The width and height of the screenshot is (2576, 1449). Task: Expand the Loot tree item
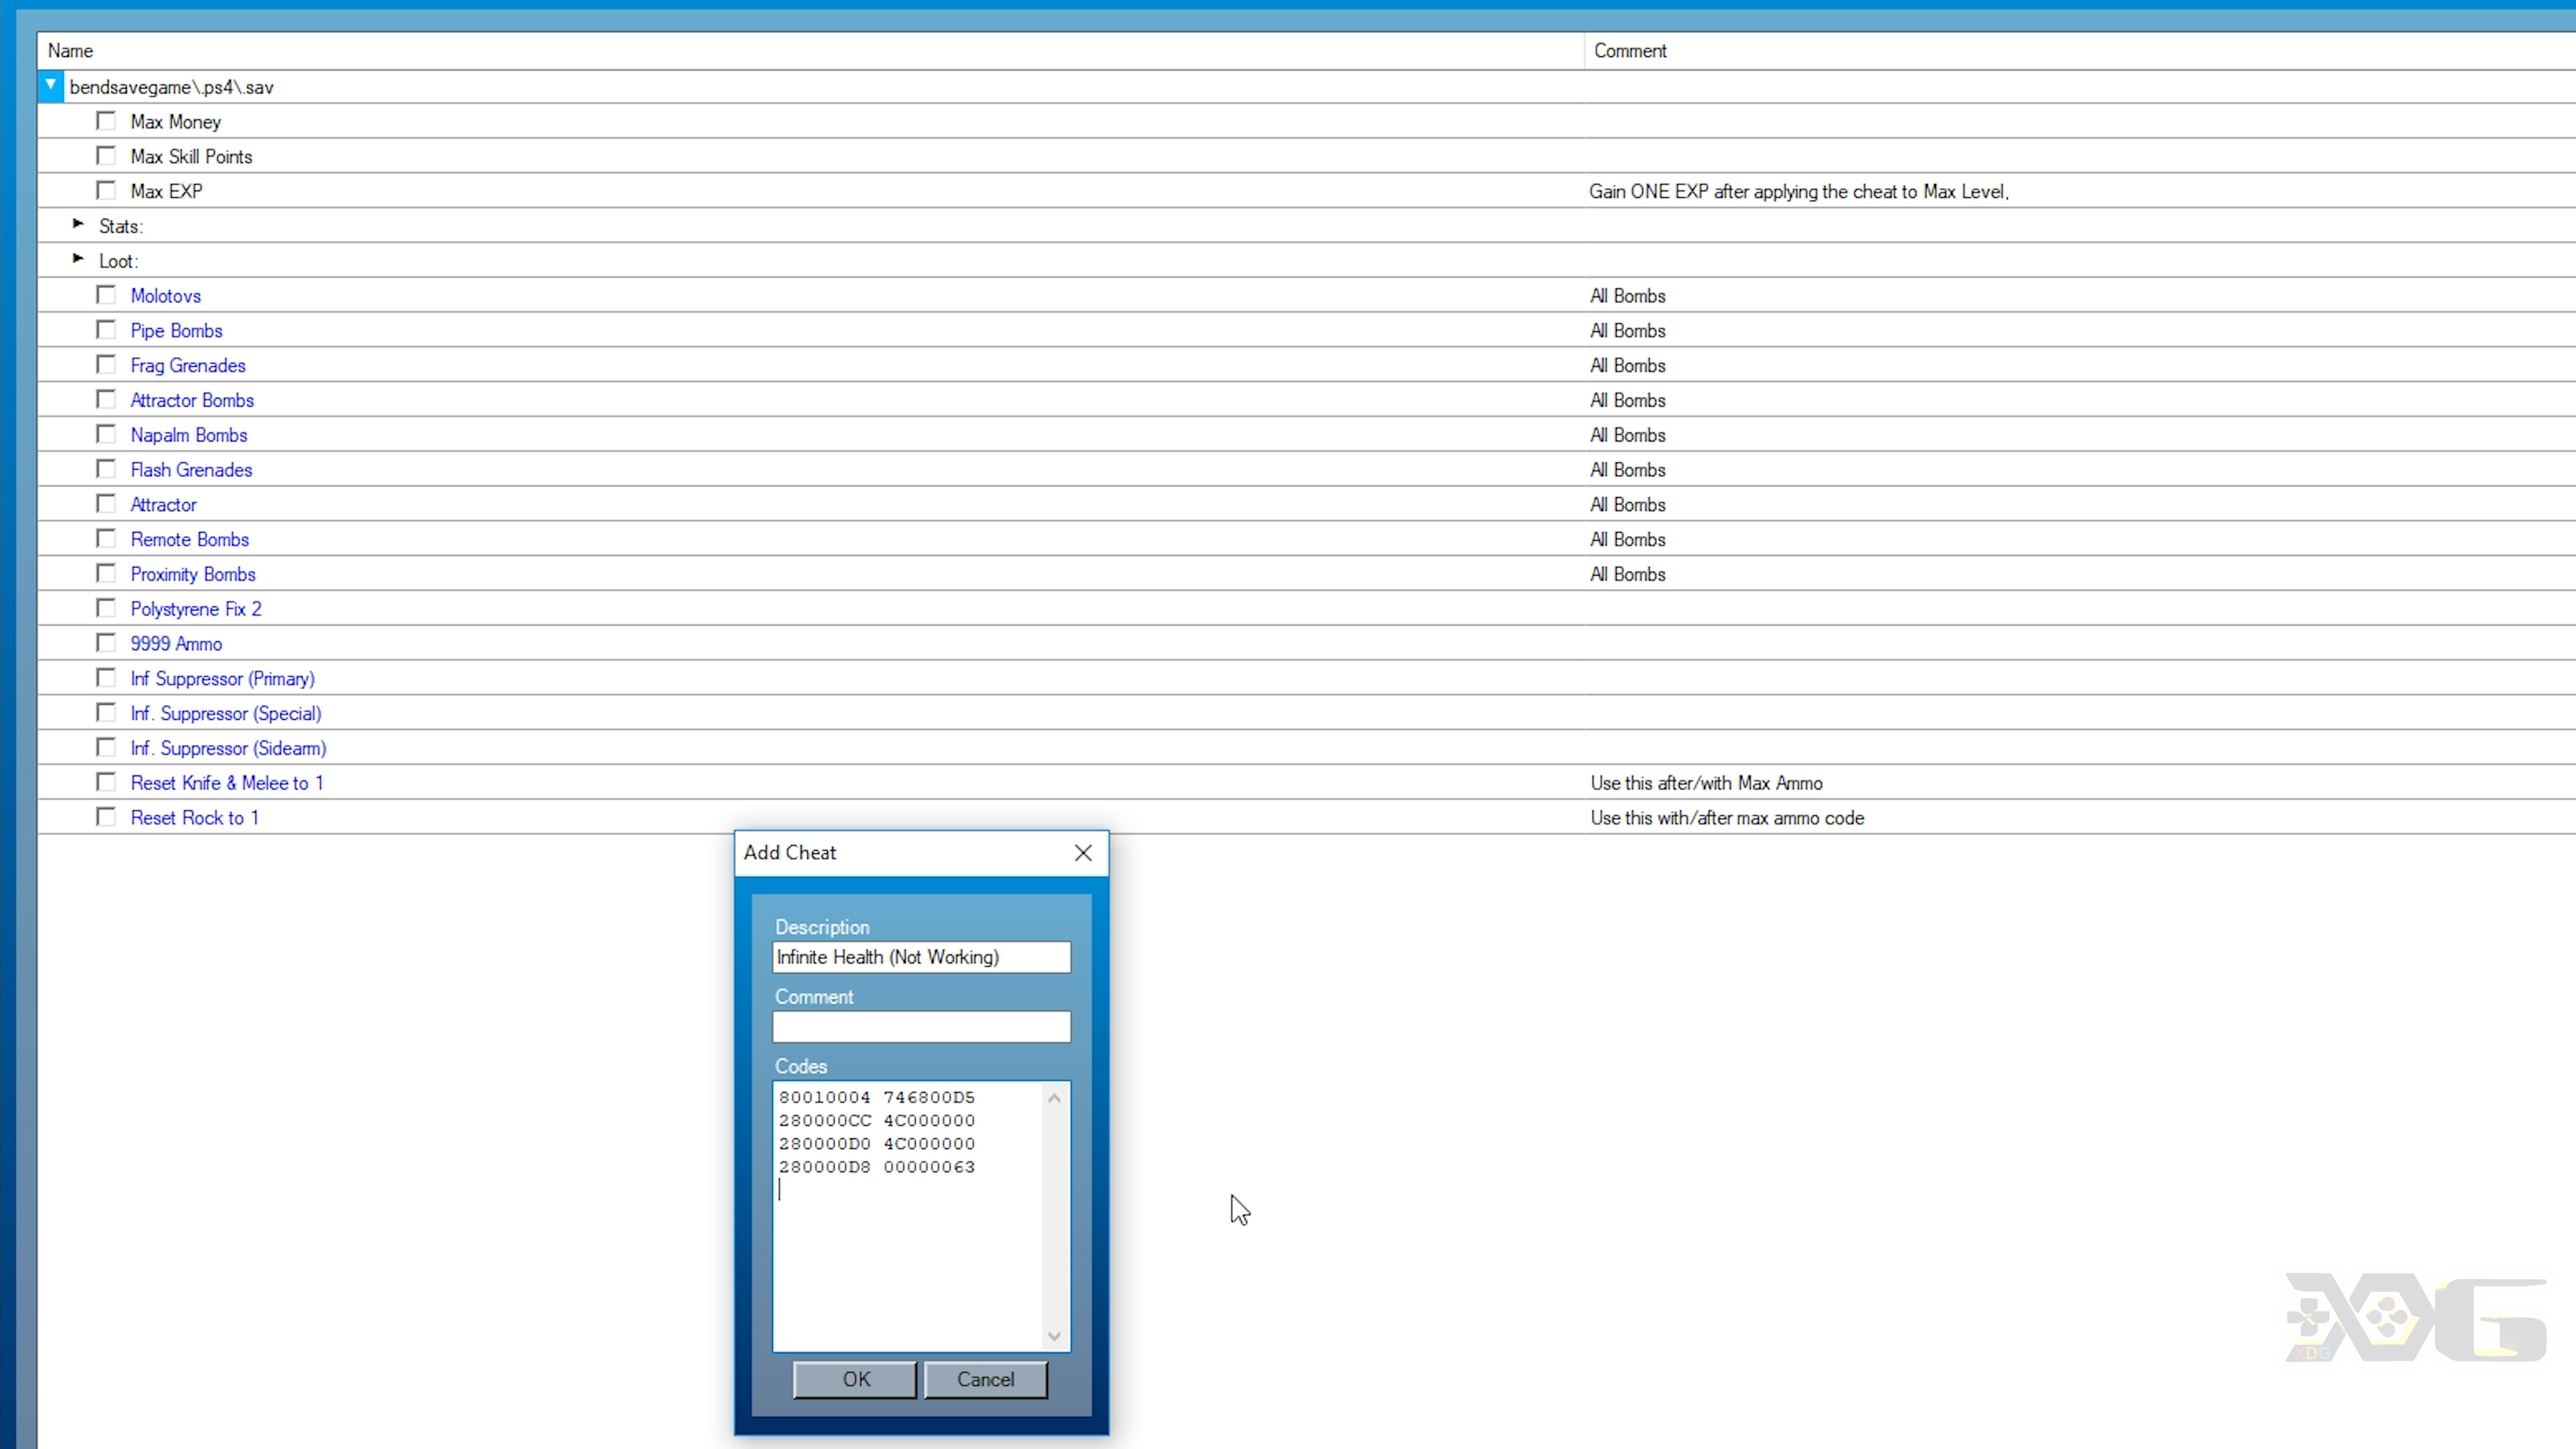point(78,260)
